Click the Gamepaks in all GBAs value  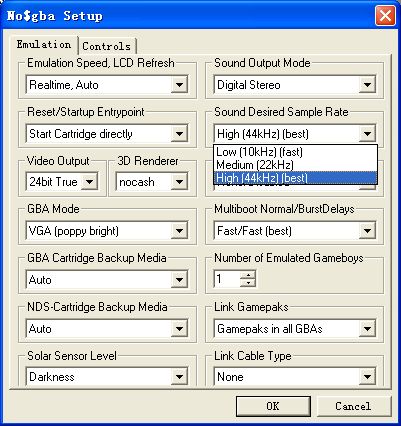270,329
